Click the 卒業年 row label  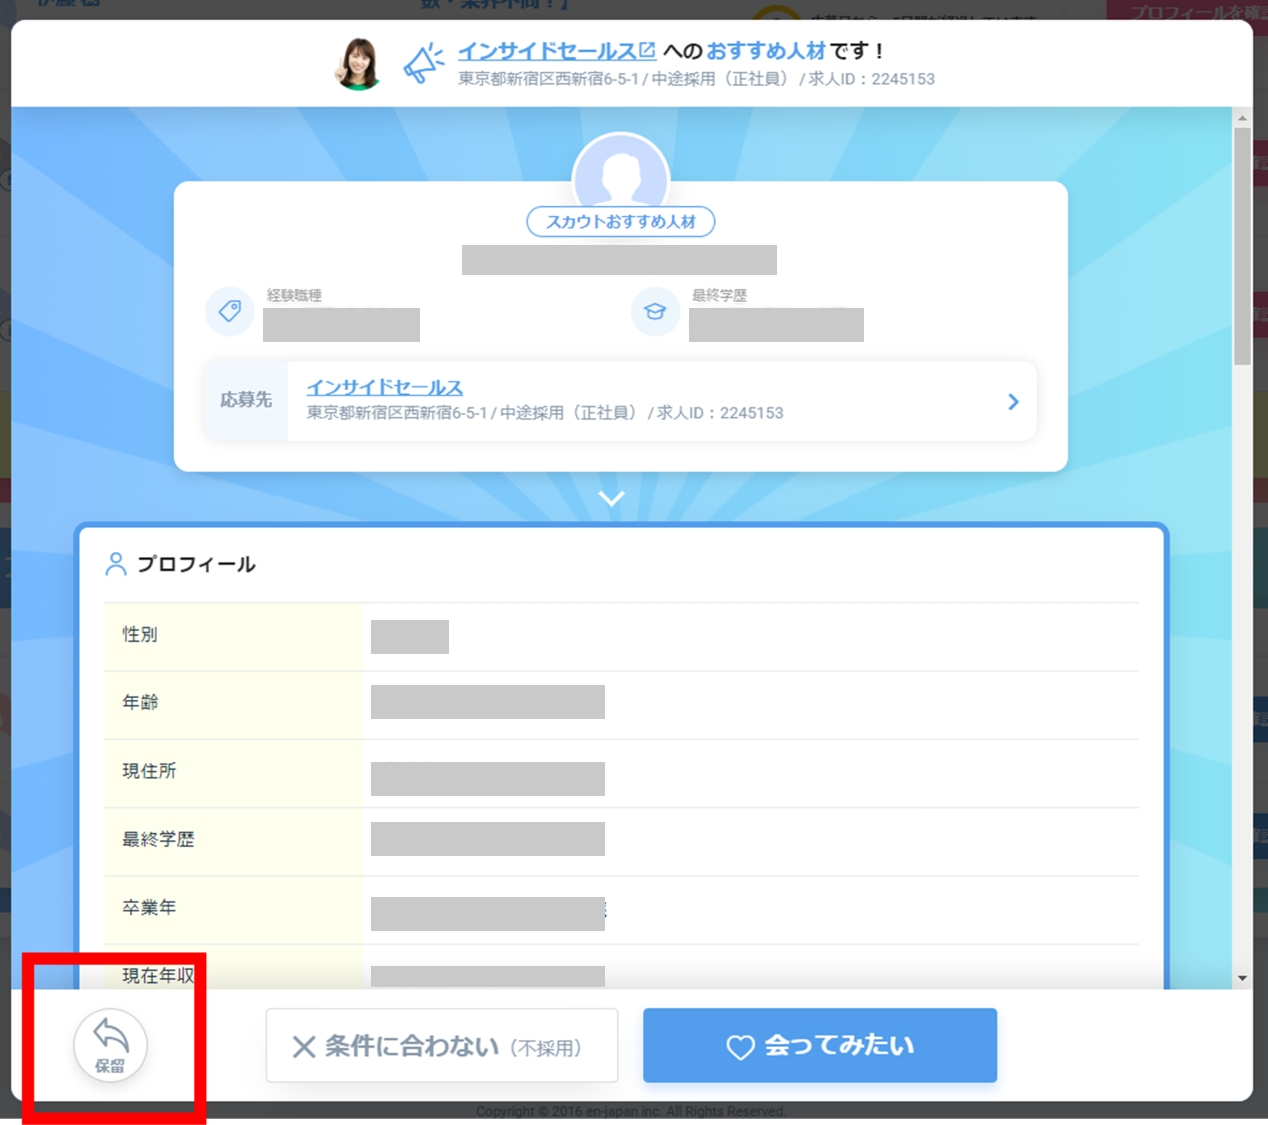tap(149, 907)
